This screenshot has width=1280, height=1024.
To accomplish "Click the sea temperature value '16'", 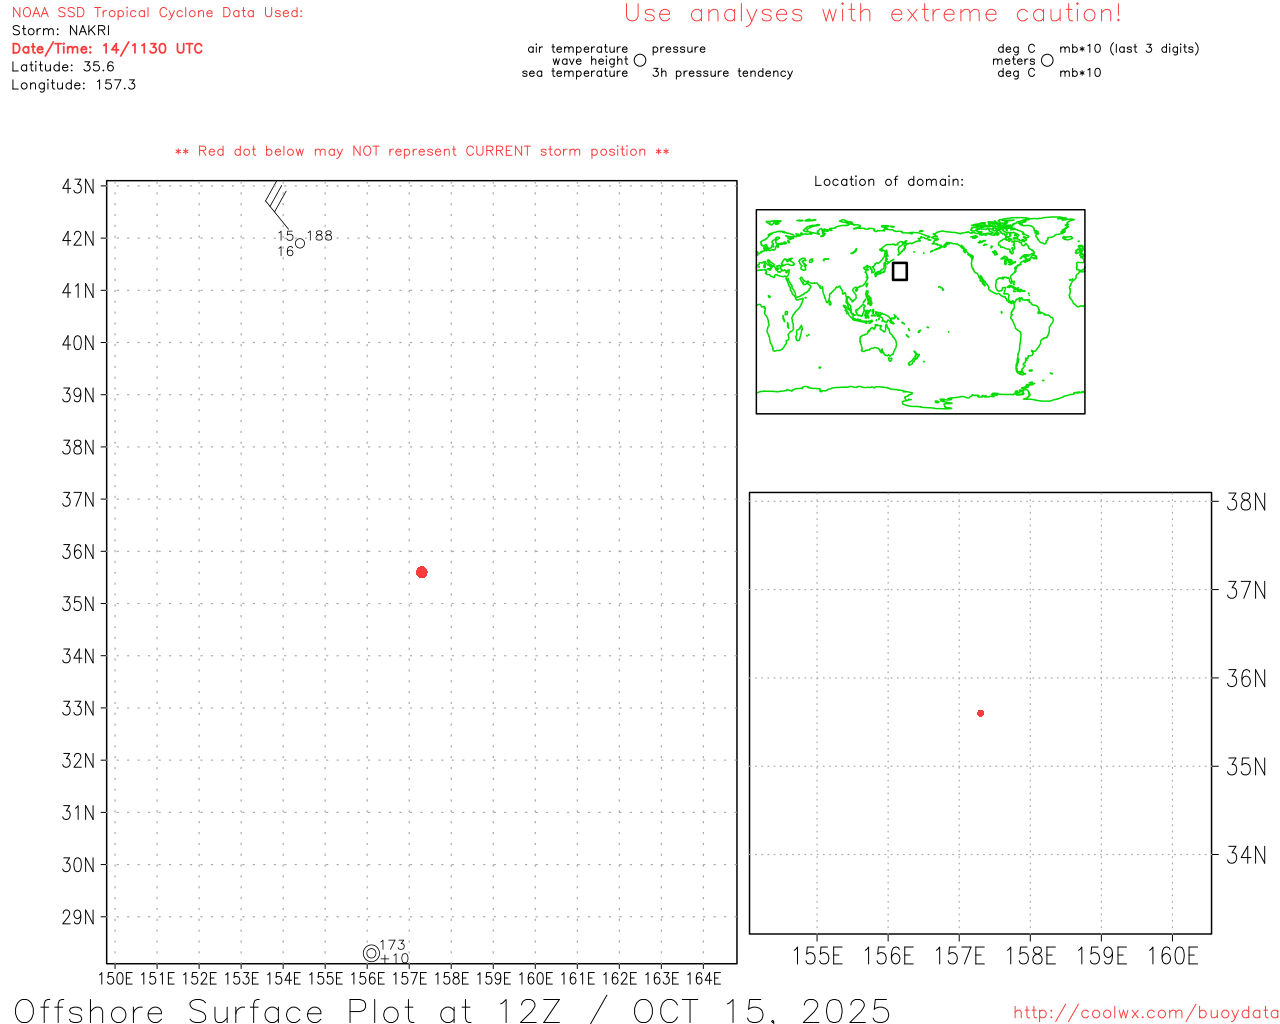I will (x=286, y=252).
